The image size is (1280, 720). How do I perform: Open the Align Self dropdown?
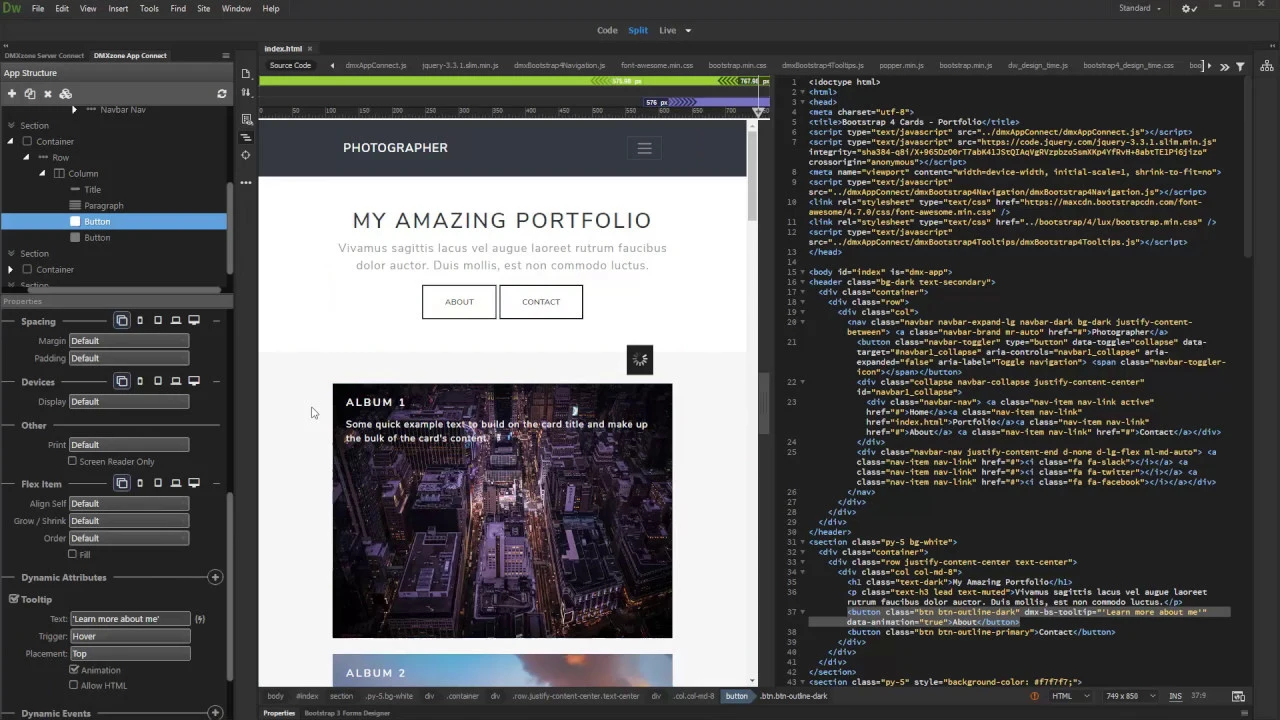click(x=129, y=504)
